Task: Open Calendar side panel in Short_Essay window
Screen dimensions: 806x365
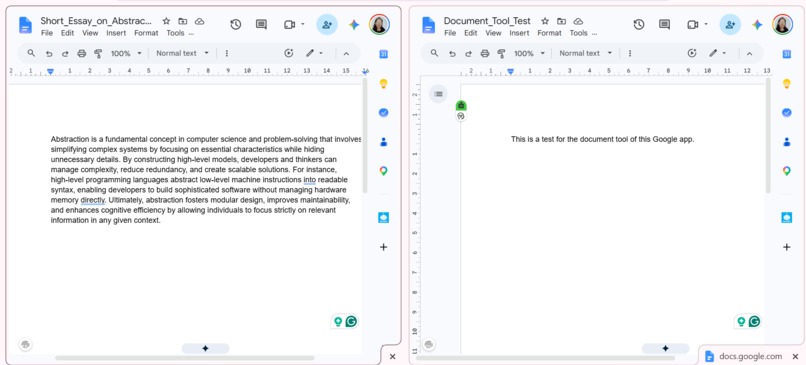Action: coord(383,54)
